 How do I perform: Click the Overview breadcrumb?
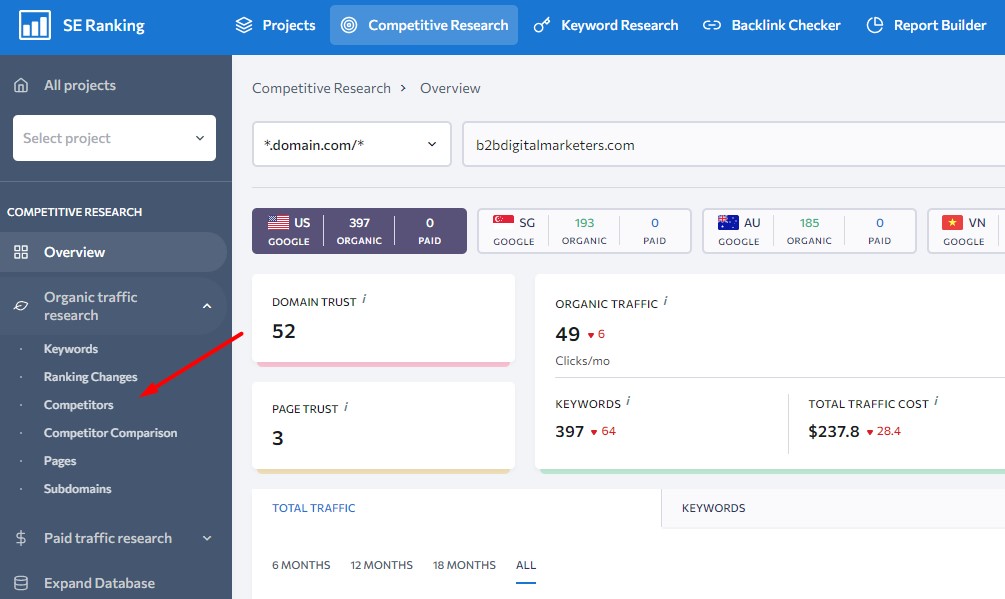click(x=450, y=88)
